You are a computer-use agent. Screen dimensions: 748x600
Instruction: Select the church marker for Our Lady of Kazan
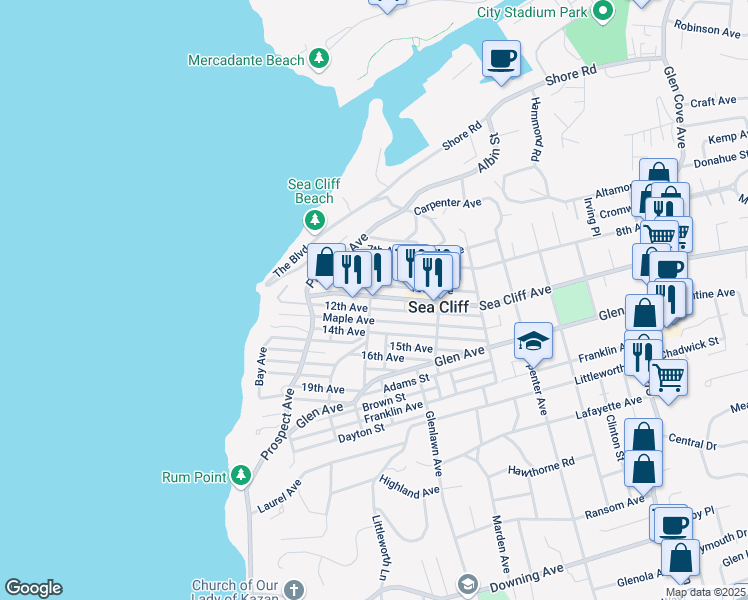(x=292, y=588)
